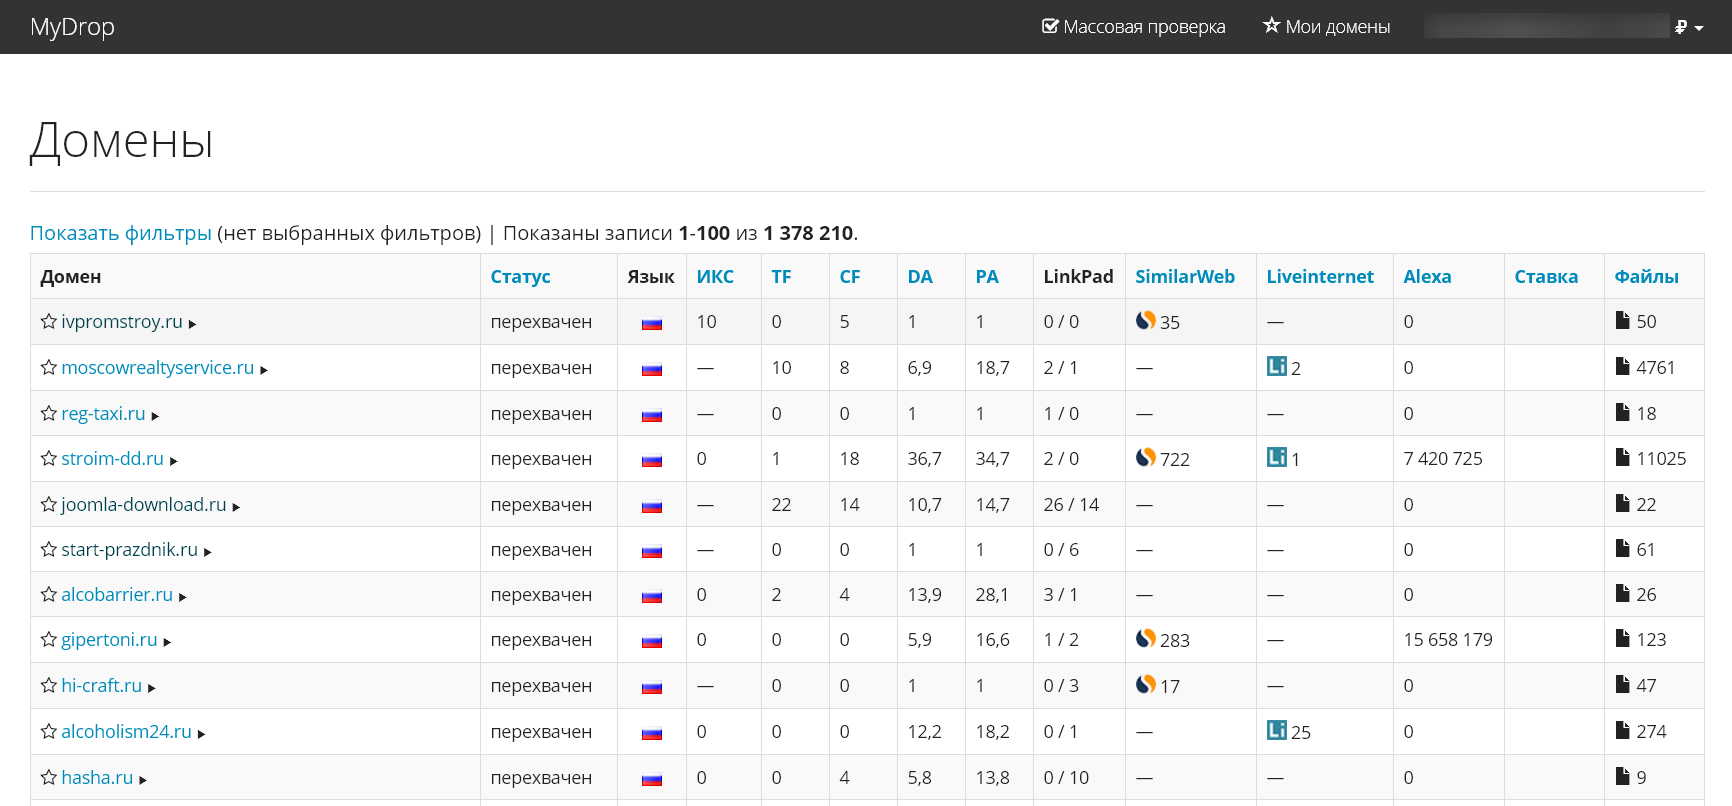Click SimilarWeb icon for gipertoni.ru
The height and width of the screenshot is (806, 1732).
pyautogui.click(x=1146, y=638)
